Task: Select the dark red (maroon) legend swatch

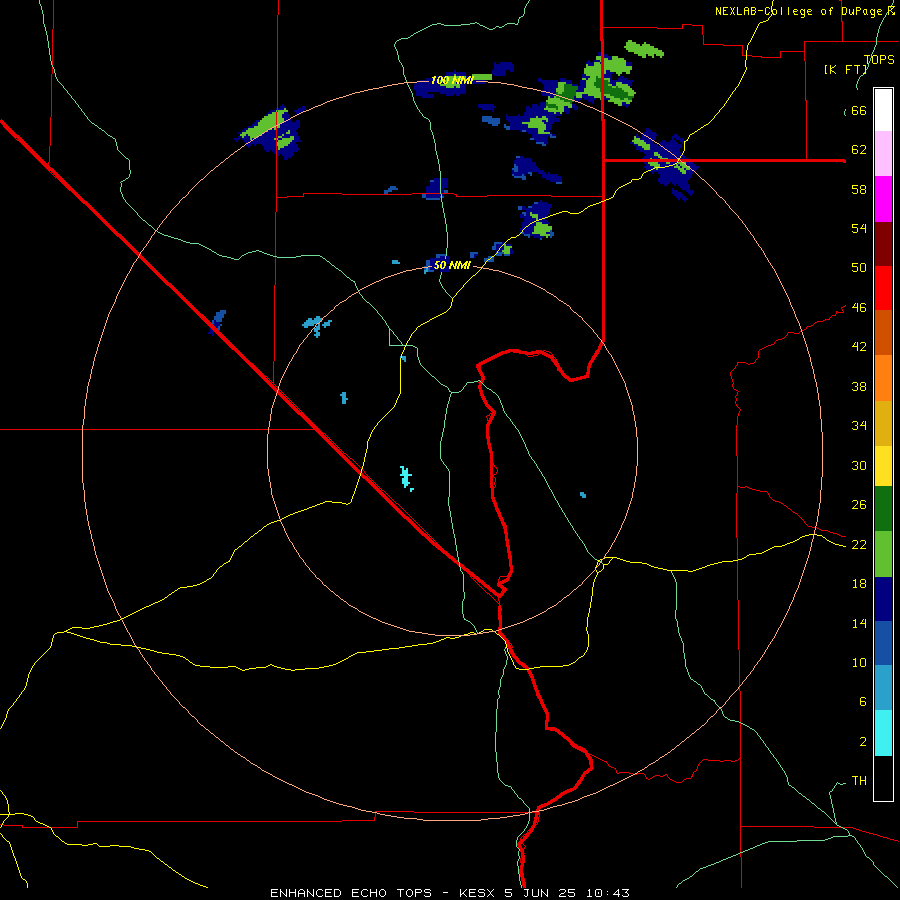Action: coord(883,244)
